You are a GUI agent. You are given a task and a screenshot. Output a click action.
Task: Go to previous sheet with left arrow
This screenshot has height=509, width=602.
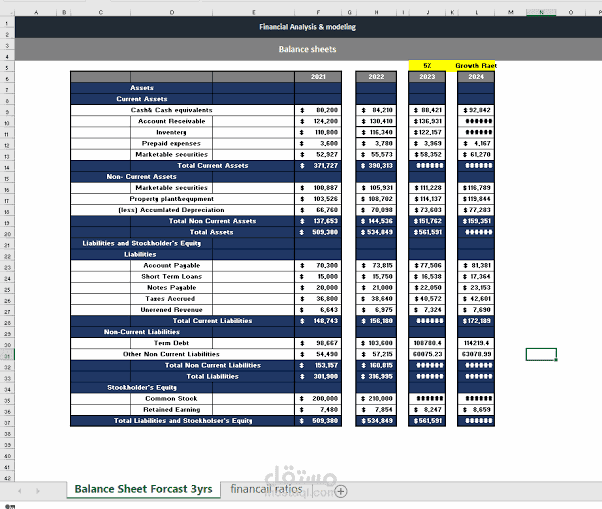point(20,491)
